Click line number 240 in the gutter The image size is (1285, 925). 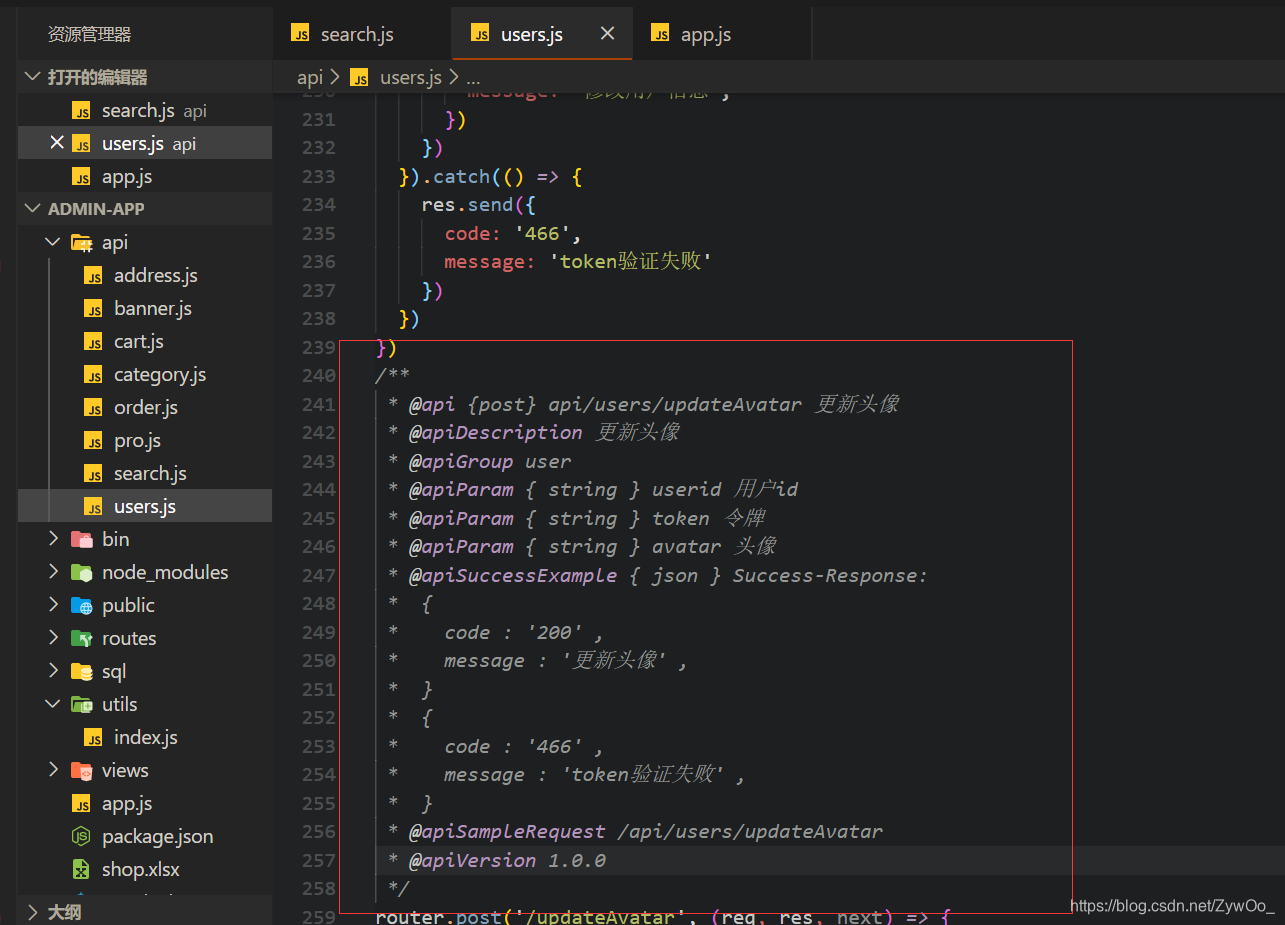tap(319, 376)
